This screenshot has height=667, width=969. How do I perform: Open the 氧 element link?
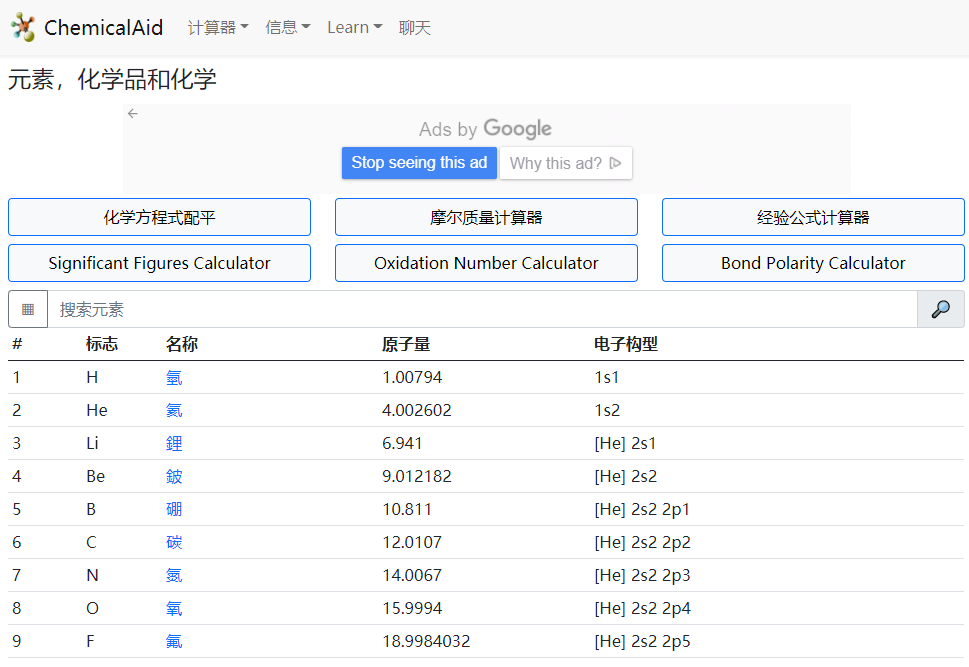[x=174, y=608]
